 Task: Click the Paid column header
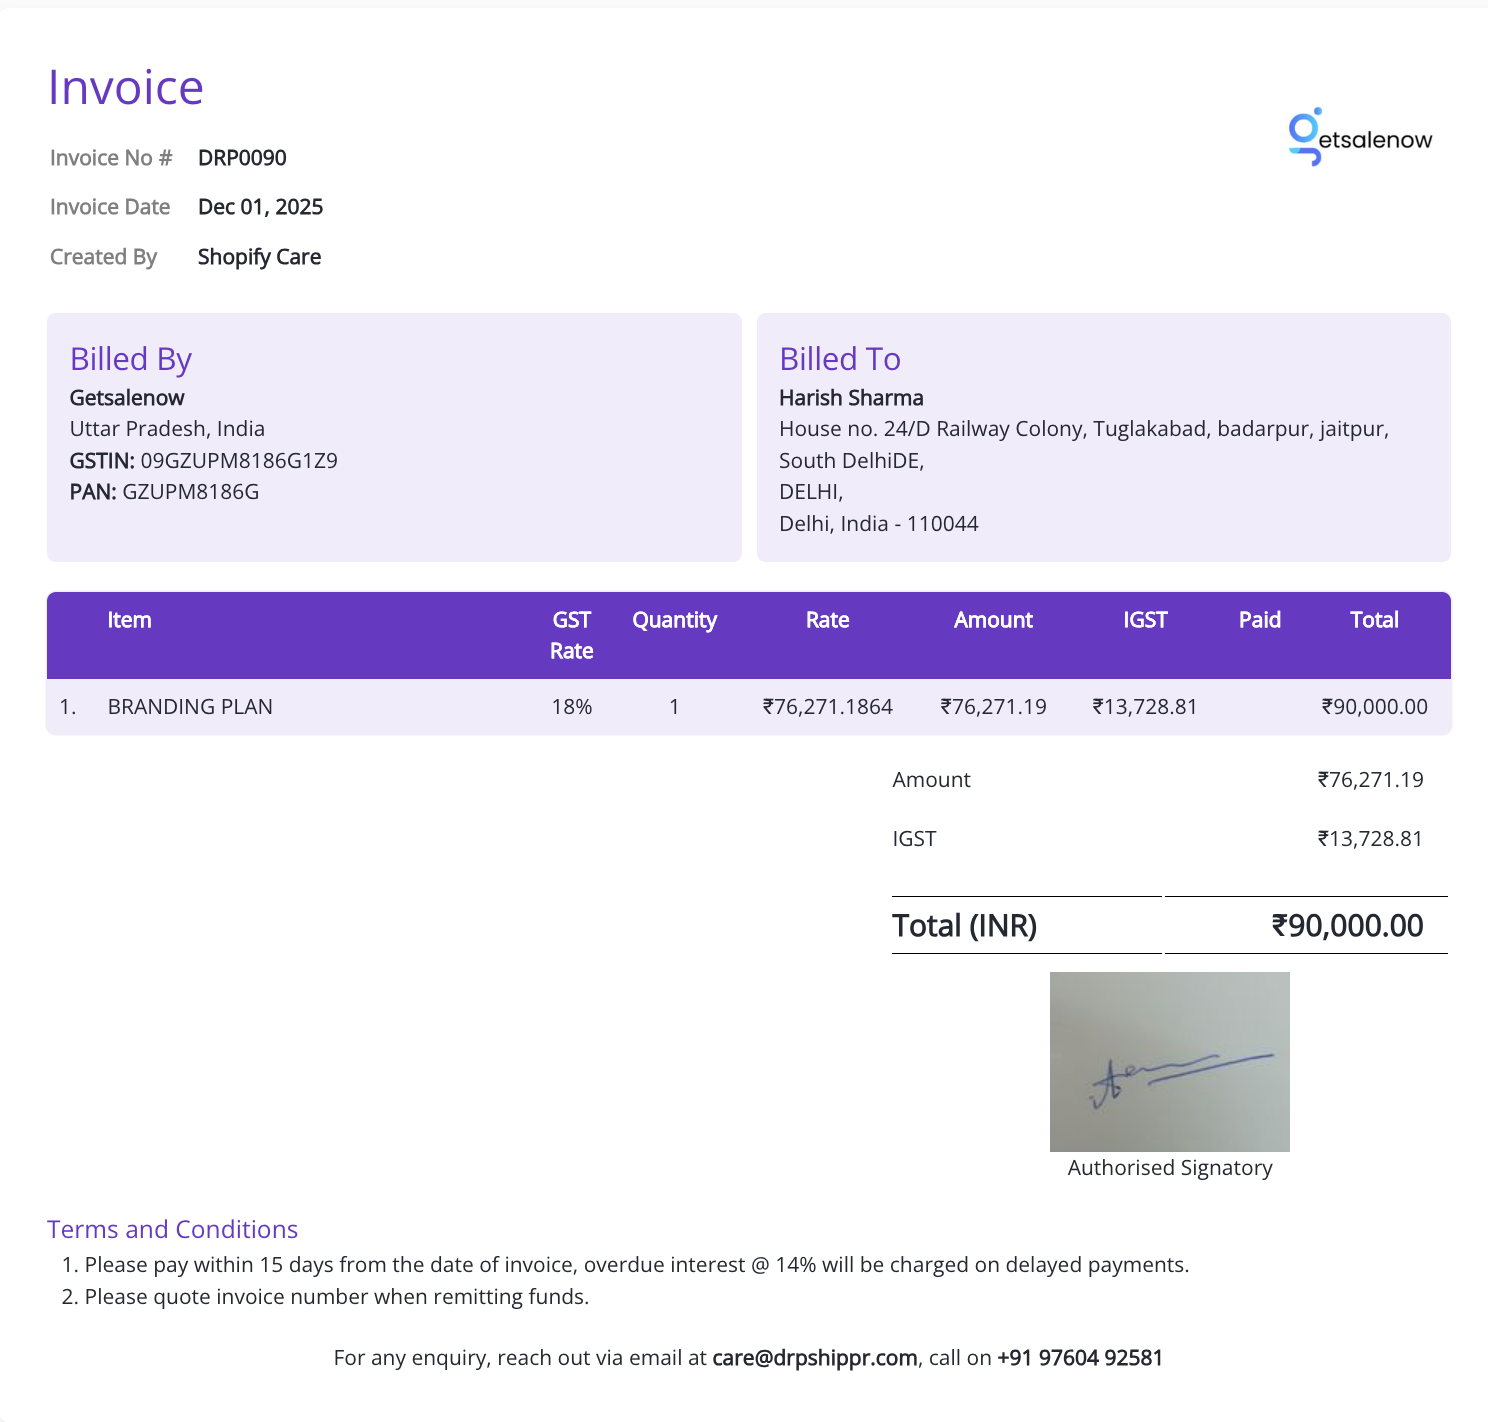(x=1259, y=620)
